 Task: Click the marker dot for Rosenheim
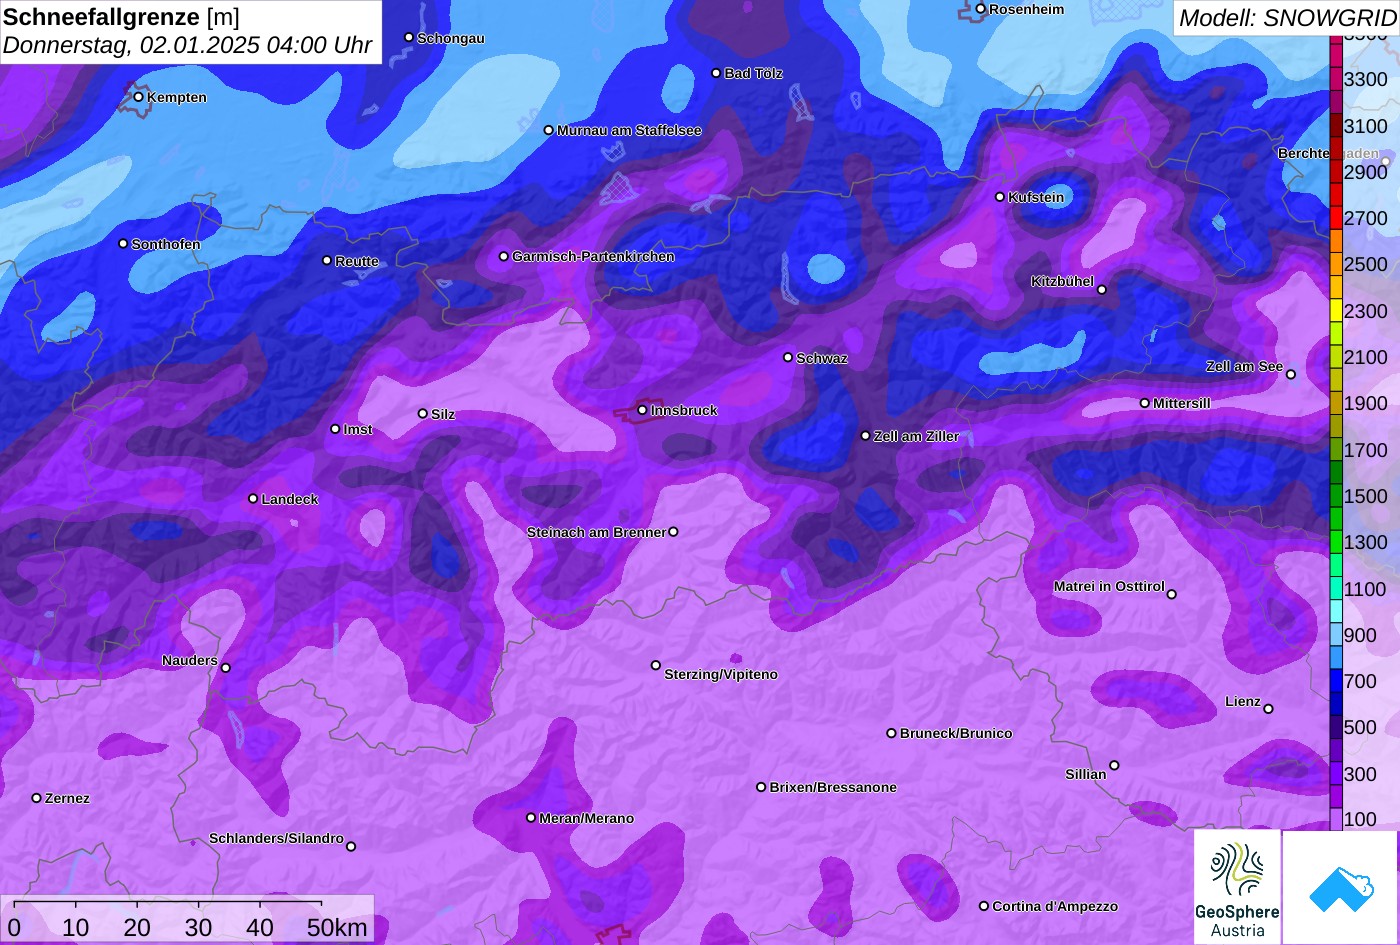click(981, 9)
